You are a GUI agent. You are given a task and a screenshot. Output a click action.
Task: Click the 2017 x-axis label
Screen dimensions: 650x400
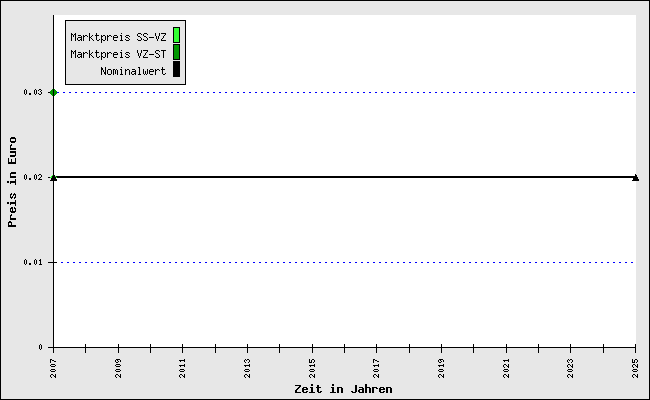pos(376,368)
